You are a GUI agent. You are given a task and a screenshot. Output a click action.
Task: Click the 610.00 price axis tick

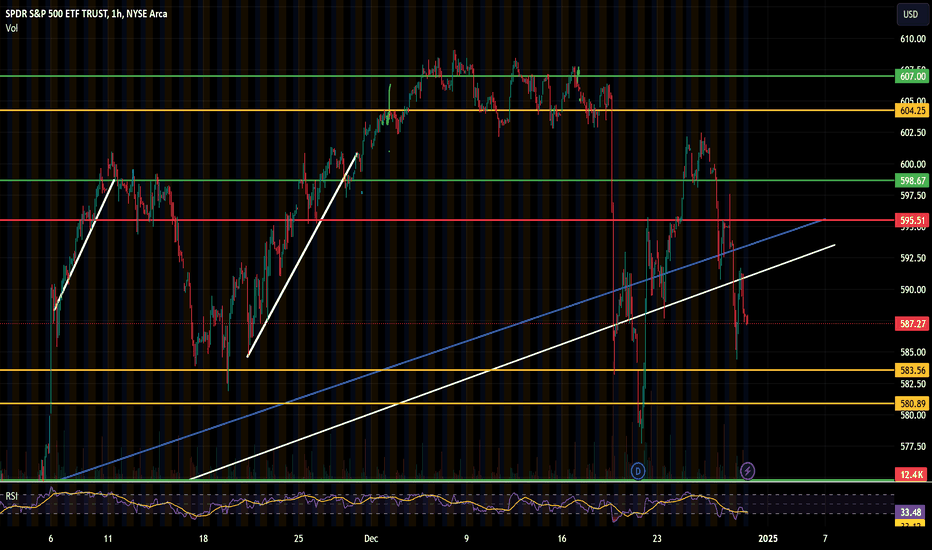[913, 39]
